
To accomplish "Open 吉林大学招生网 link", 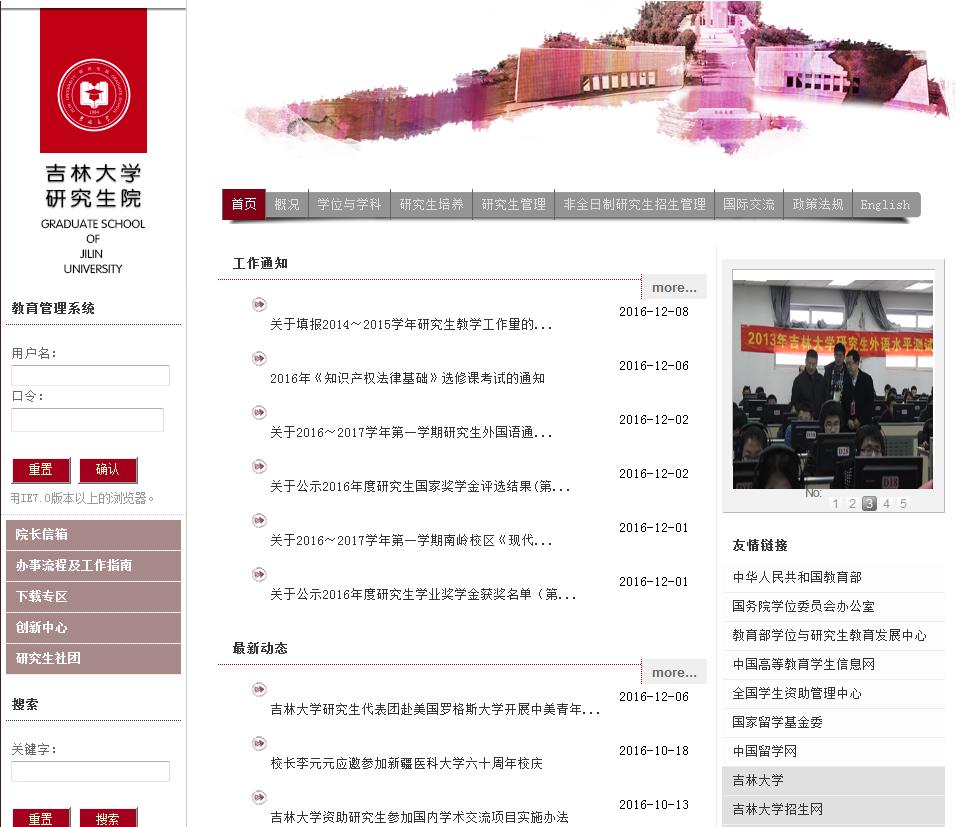I will pyautogui.click(x=777, y=809).
